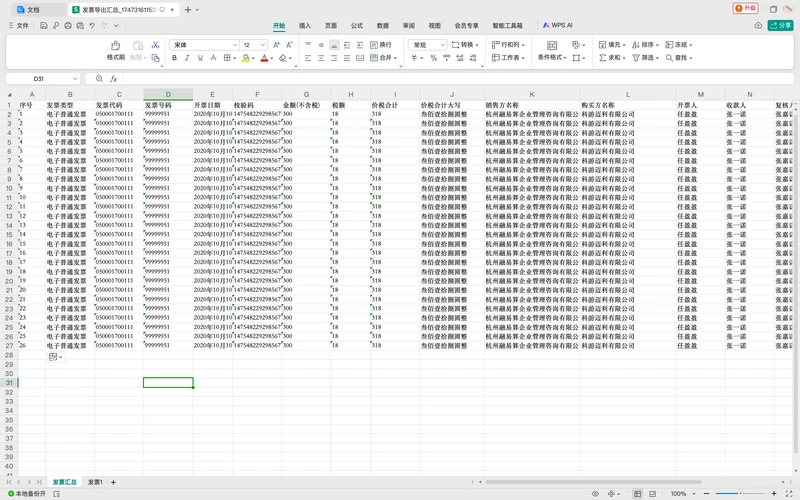Apply strikethrough formatting icon
The height and width of the screenshot is (500, 800).
coord(213,58)
